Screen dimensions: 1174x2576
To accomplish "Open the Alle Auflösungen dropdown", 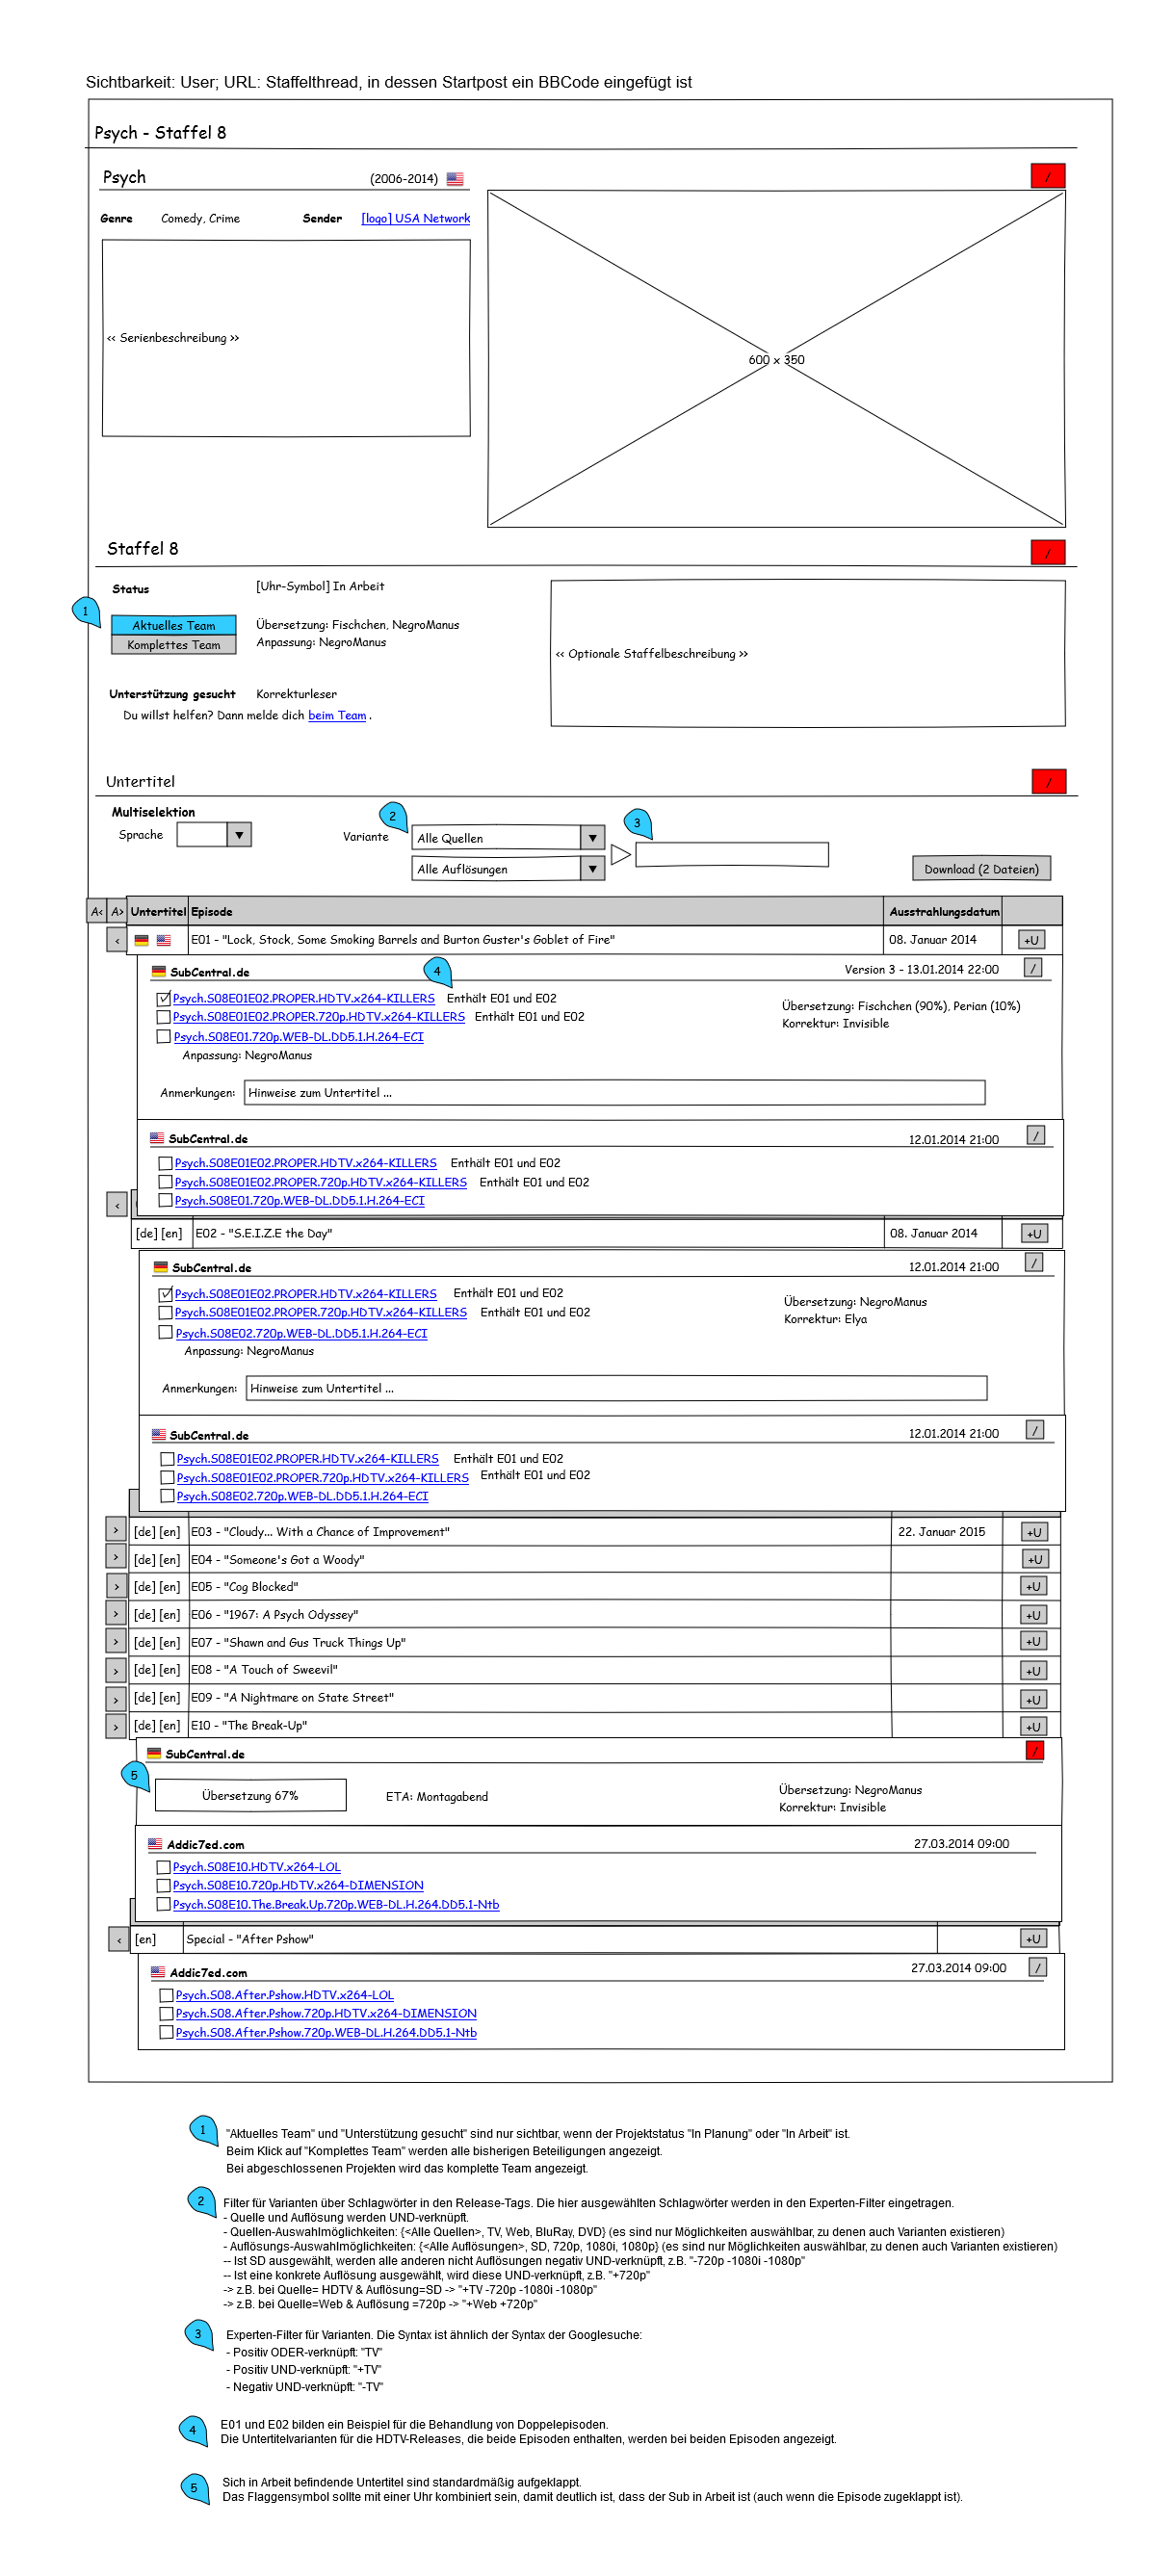I will pyautogui.click(x=592, y=869).
